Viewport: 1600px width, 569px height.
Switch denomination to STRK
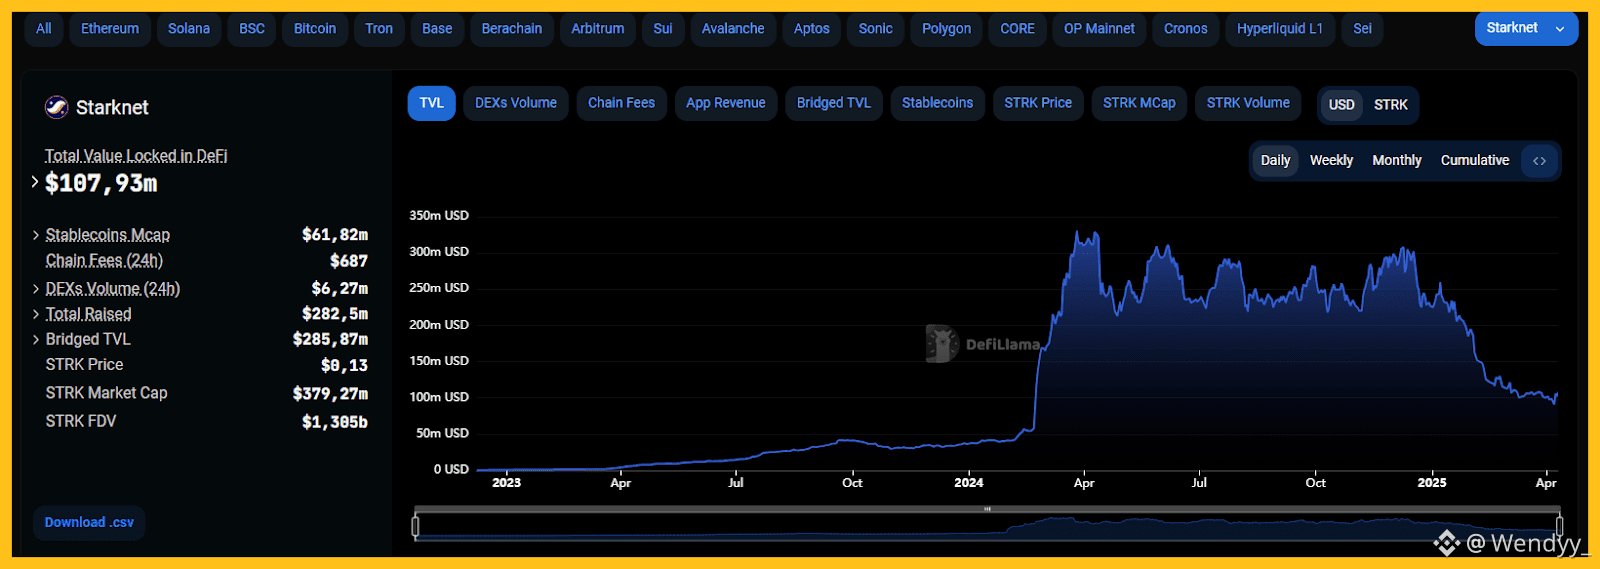[x=1390, y=105]
